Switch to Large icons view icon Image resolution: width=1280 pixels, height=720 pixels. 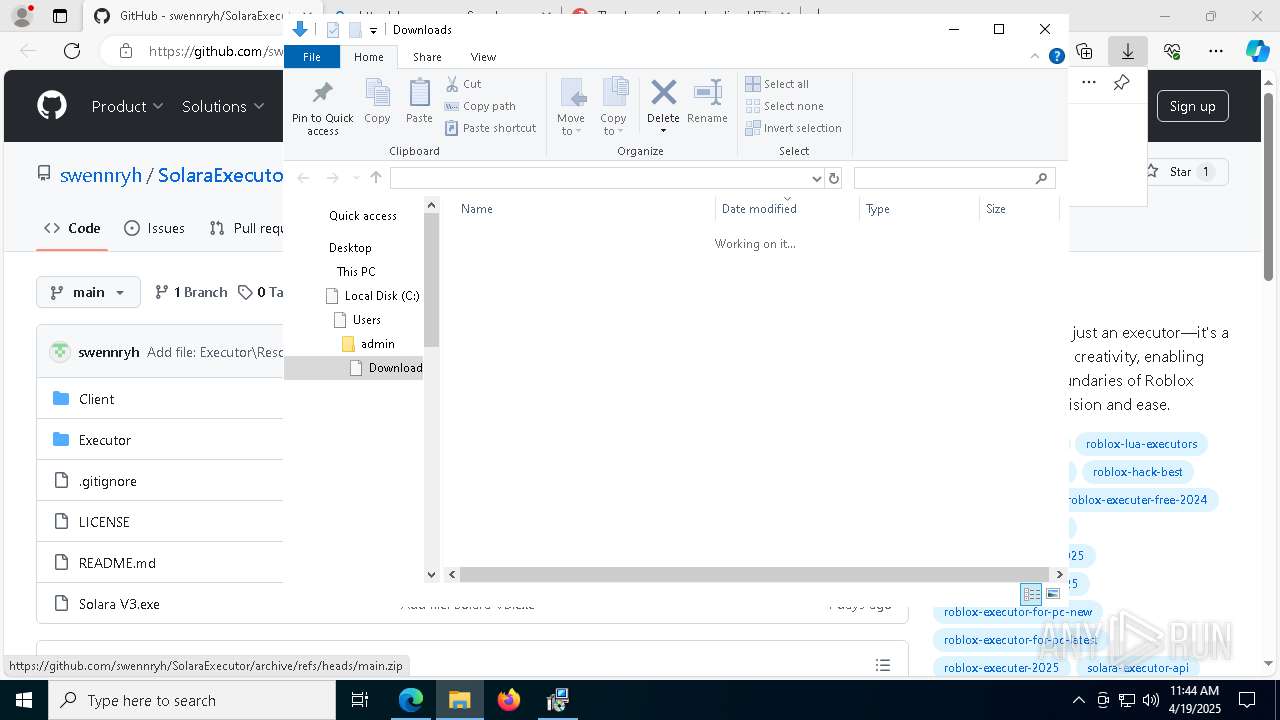(1052, 594)
